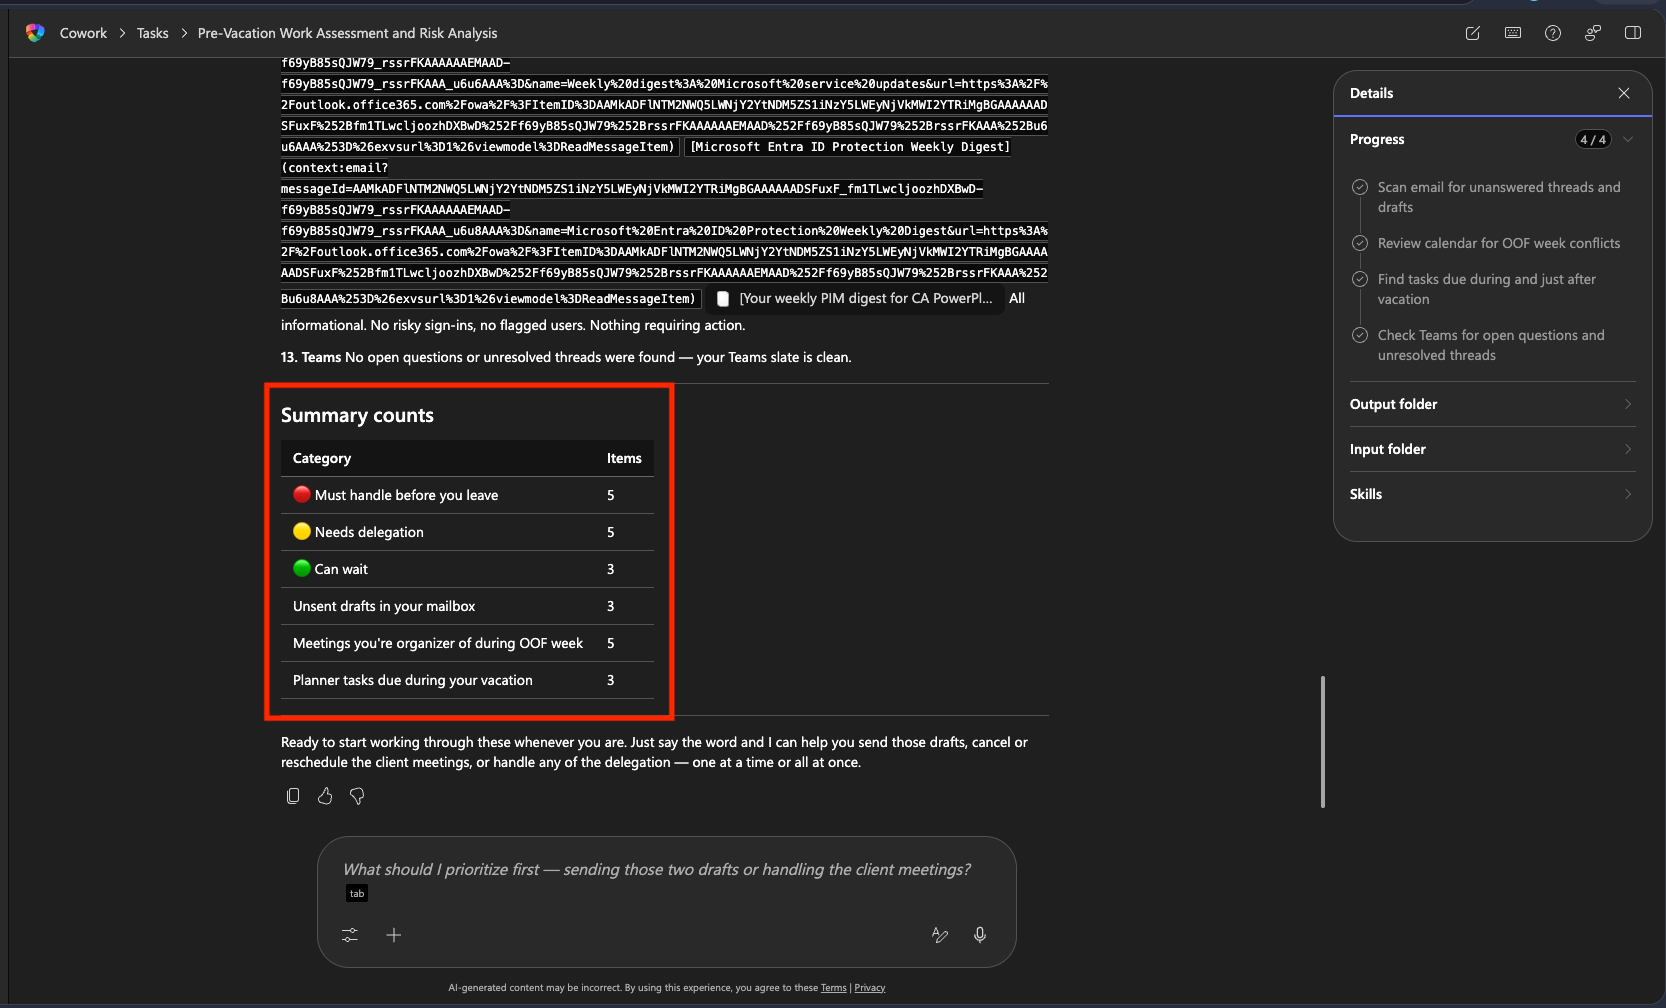Click the help question mark icon
1666x1008 pixels.
coord(1553,33)
